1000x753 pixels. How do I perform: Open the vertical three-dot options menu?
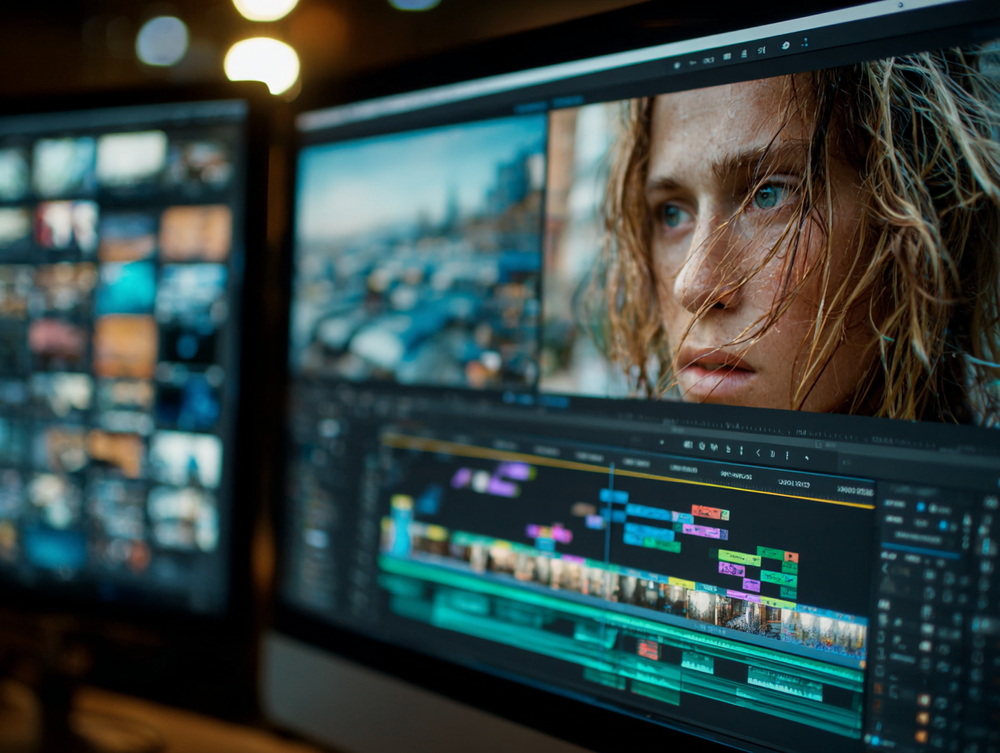point(804,41)
